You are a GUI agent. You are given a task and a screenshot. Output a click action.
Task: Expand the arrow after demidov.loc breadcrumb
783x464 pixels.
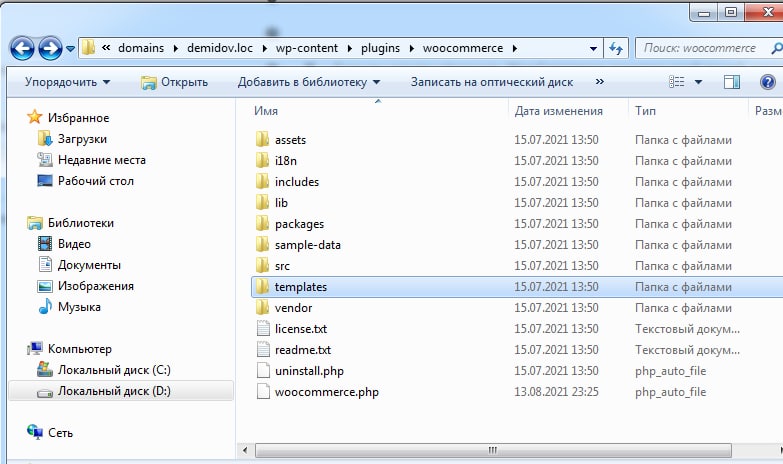click(x=264, y=48)
